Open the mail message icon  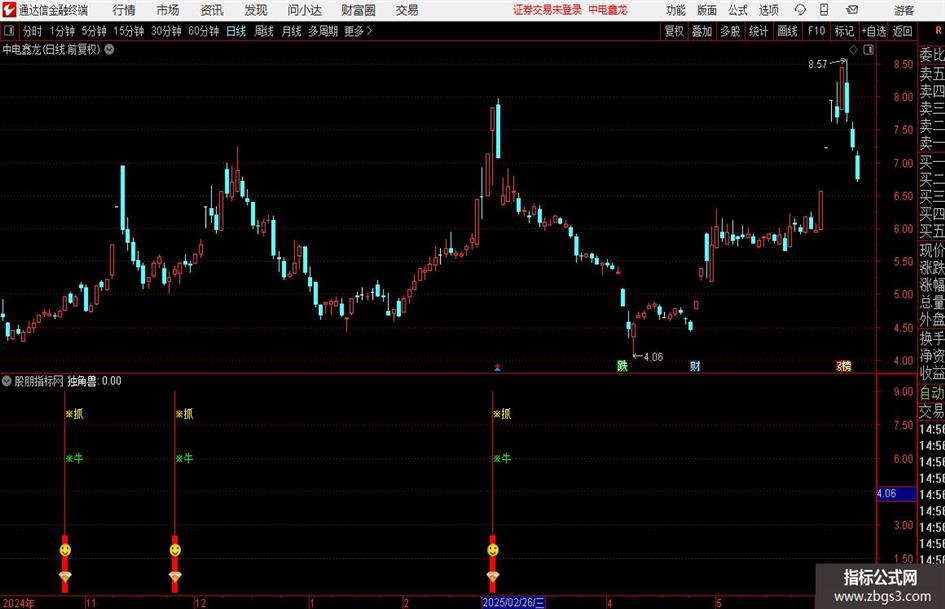(852, 10)
